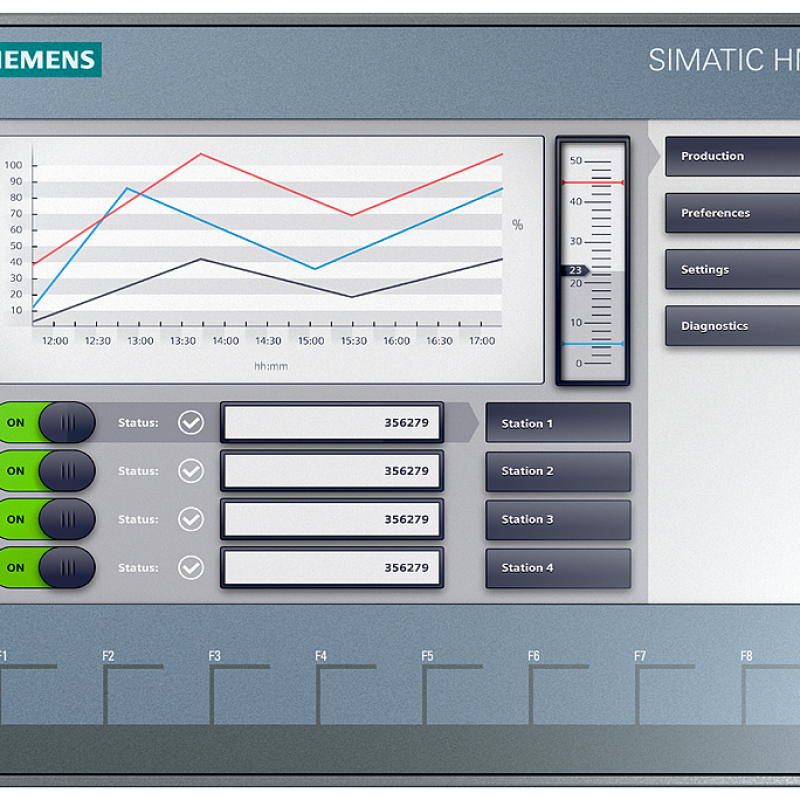This screenshot has width=800, height=800.
Task: Select the Diagnostics menu item
Action: tap(732, 326)
